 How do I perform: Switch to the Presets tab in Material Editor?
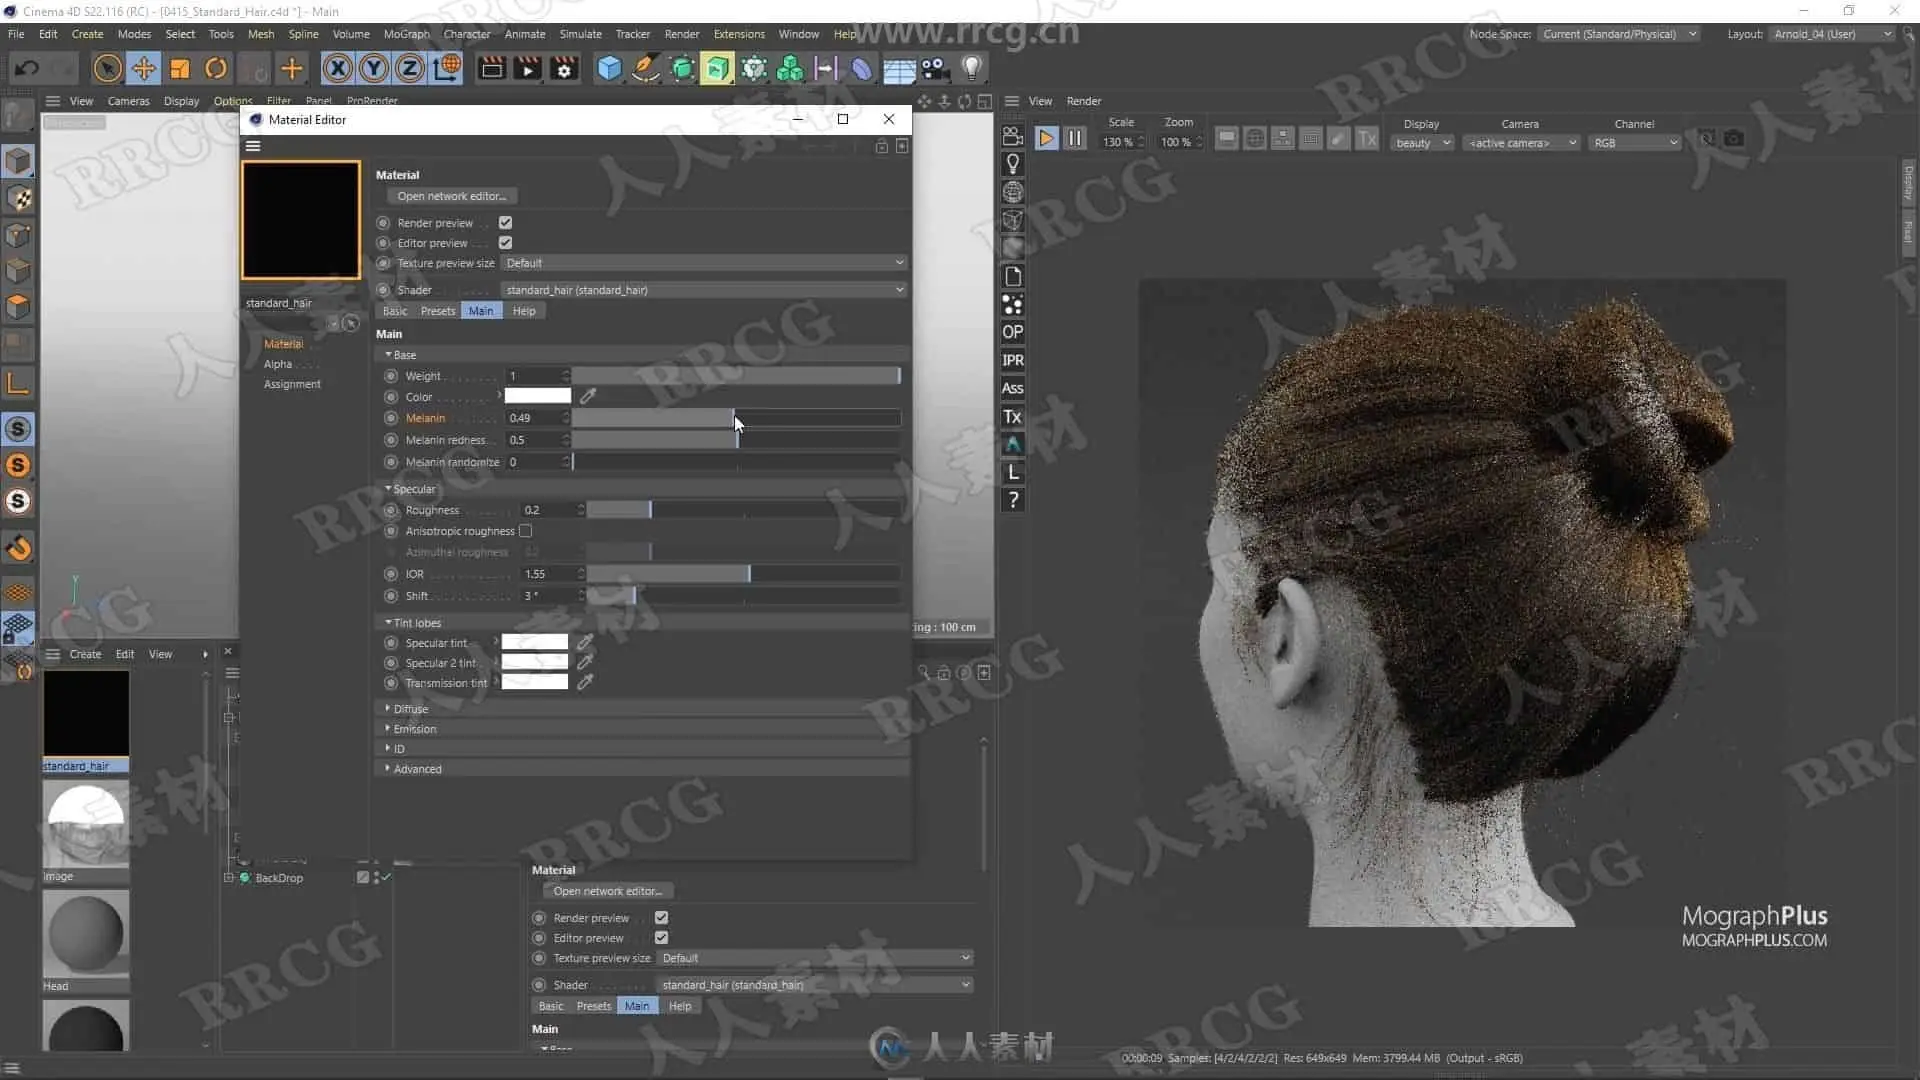pyautogui.click(x=437, y=311)
